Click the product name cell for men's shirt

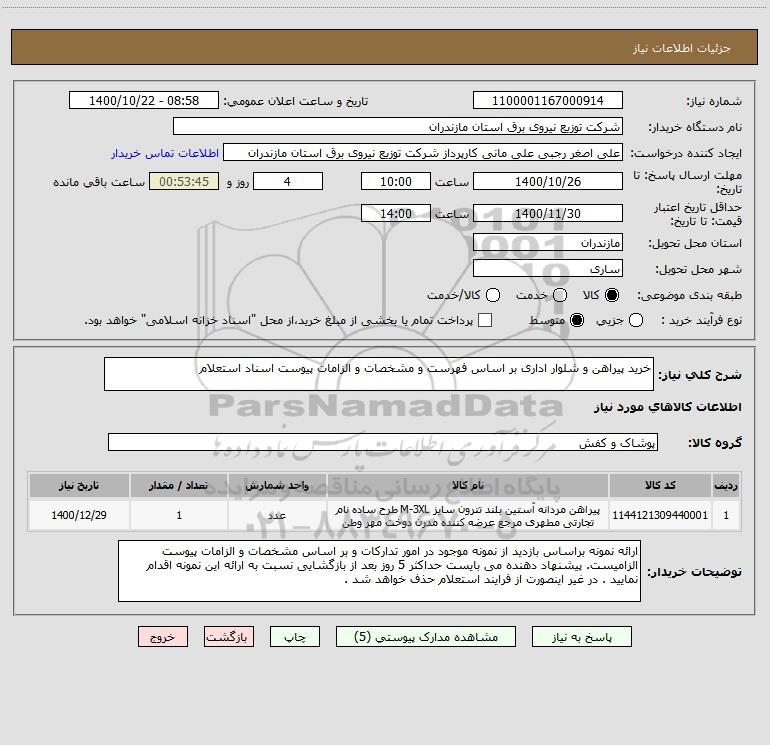468,515
